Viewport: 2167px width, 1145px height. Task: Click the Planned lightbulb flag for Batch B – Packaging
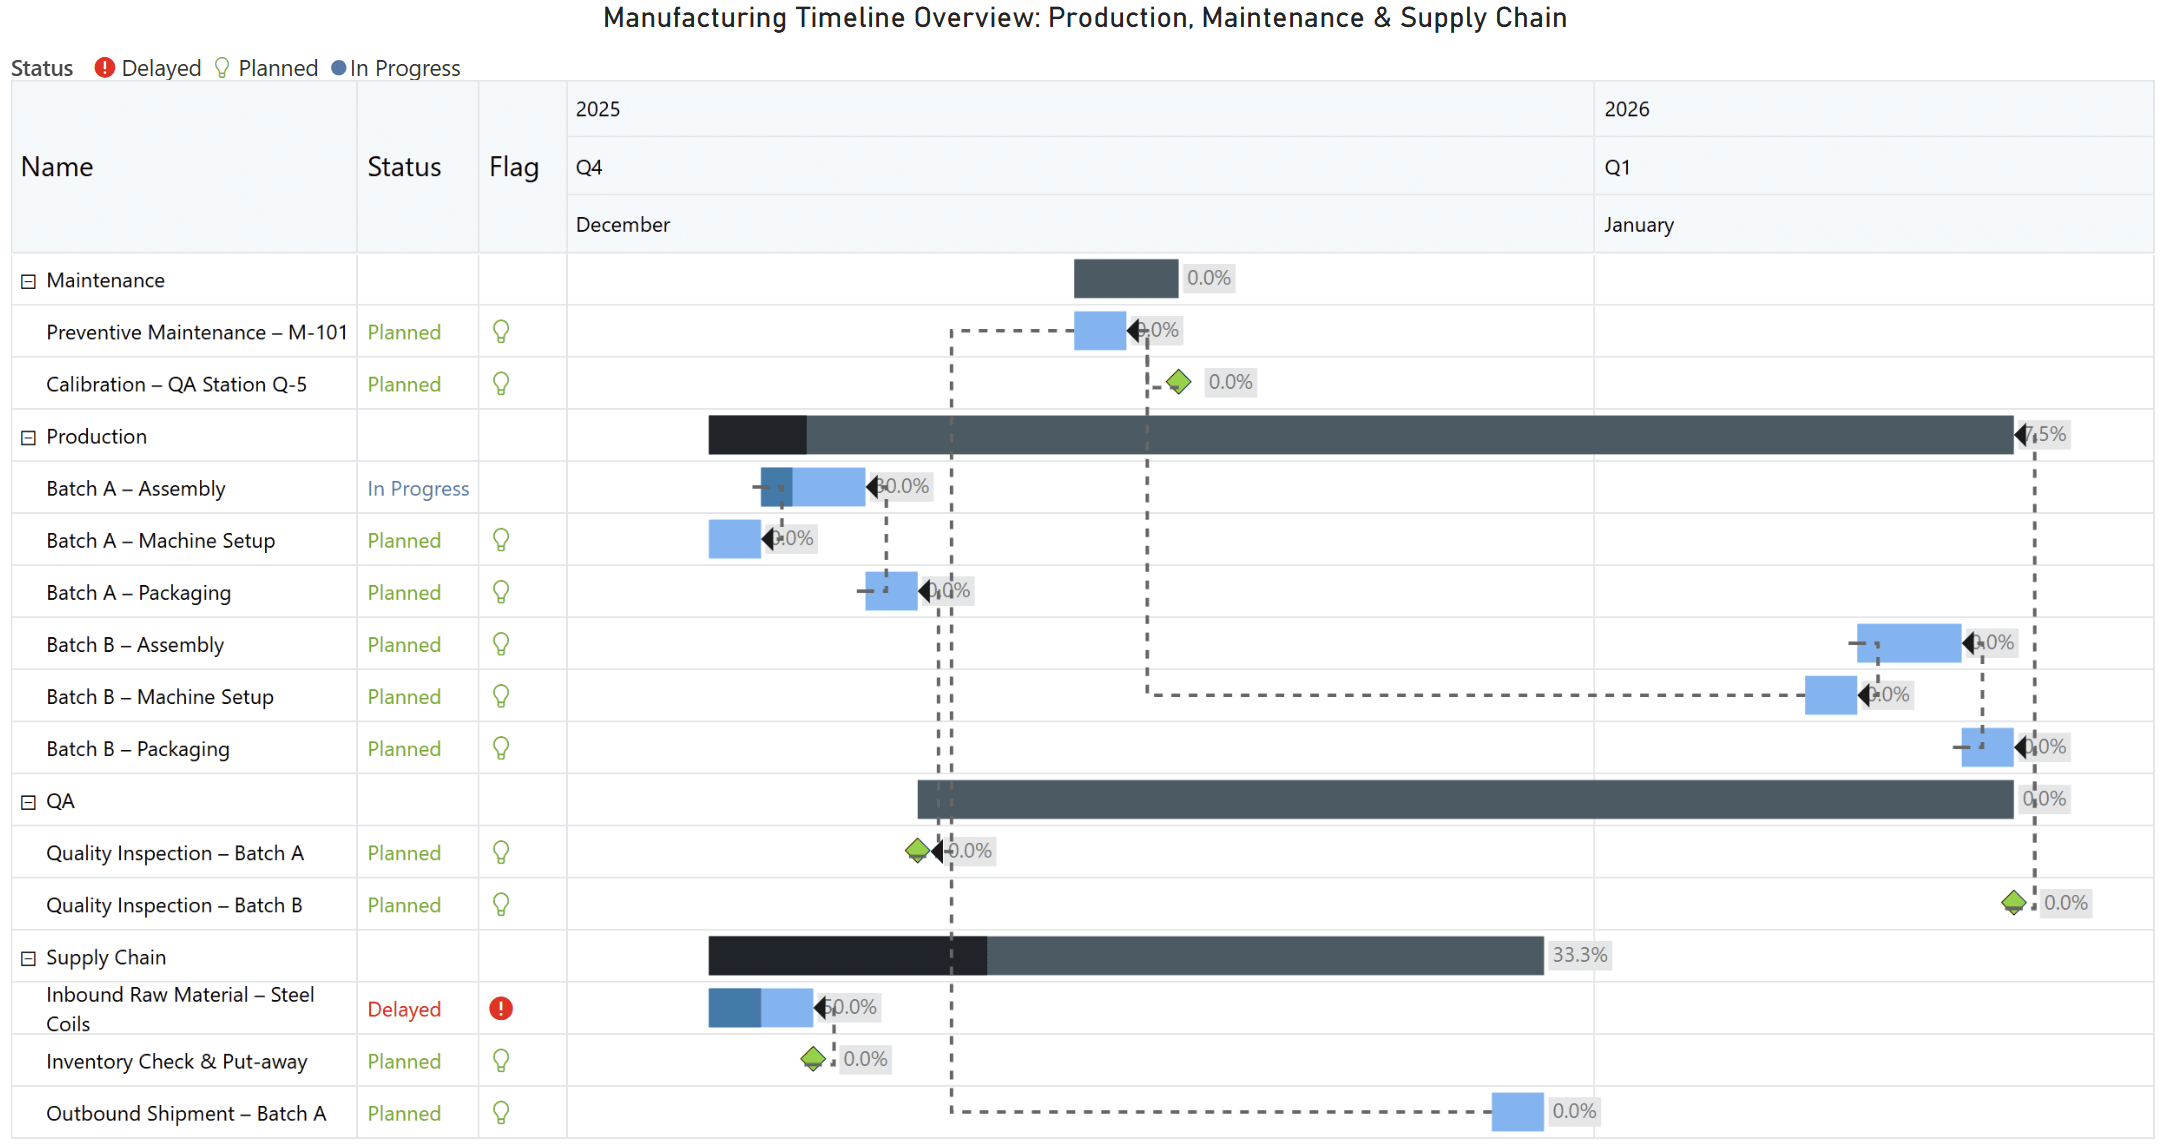click(x=501, y=748)
